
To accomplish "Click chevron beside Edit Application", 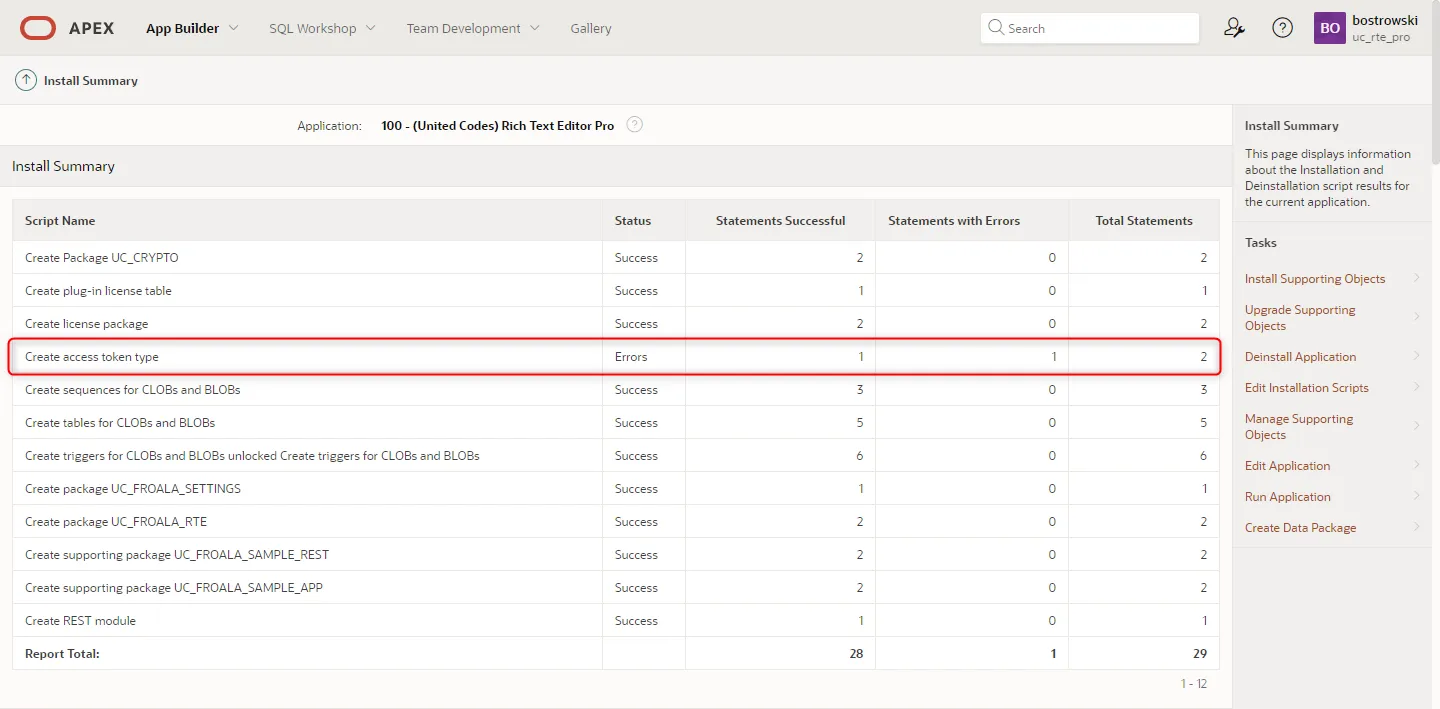I will 1417,465.
